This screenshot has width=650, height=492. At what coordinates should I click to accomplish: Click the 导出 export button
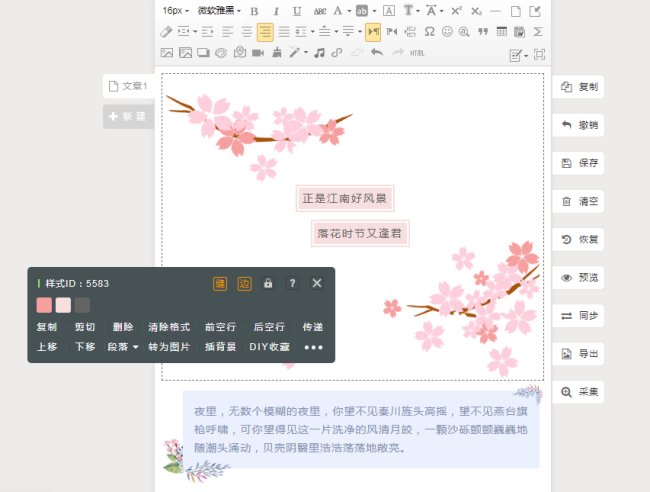(x=578, y=354)
